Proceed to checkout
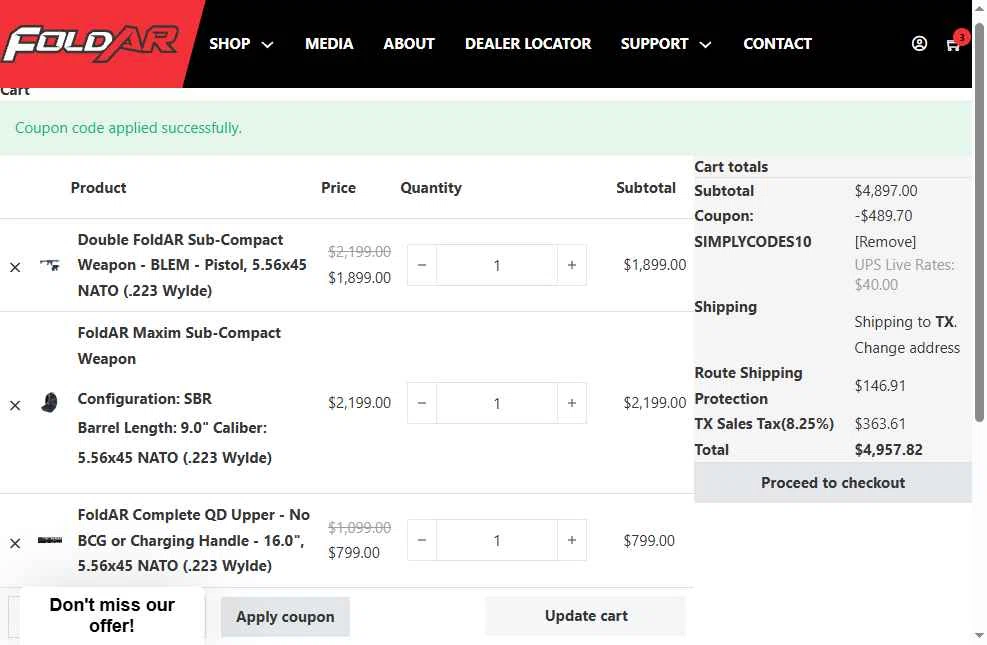 [833, 483]
